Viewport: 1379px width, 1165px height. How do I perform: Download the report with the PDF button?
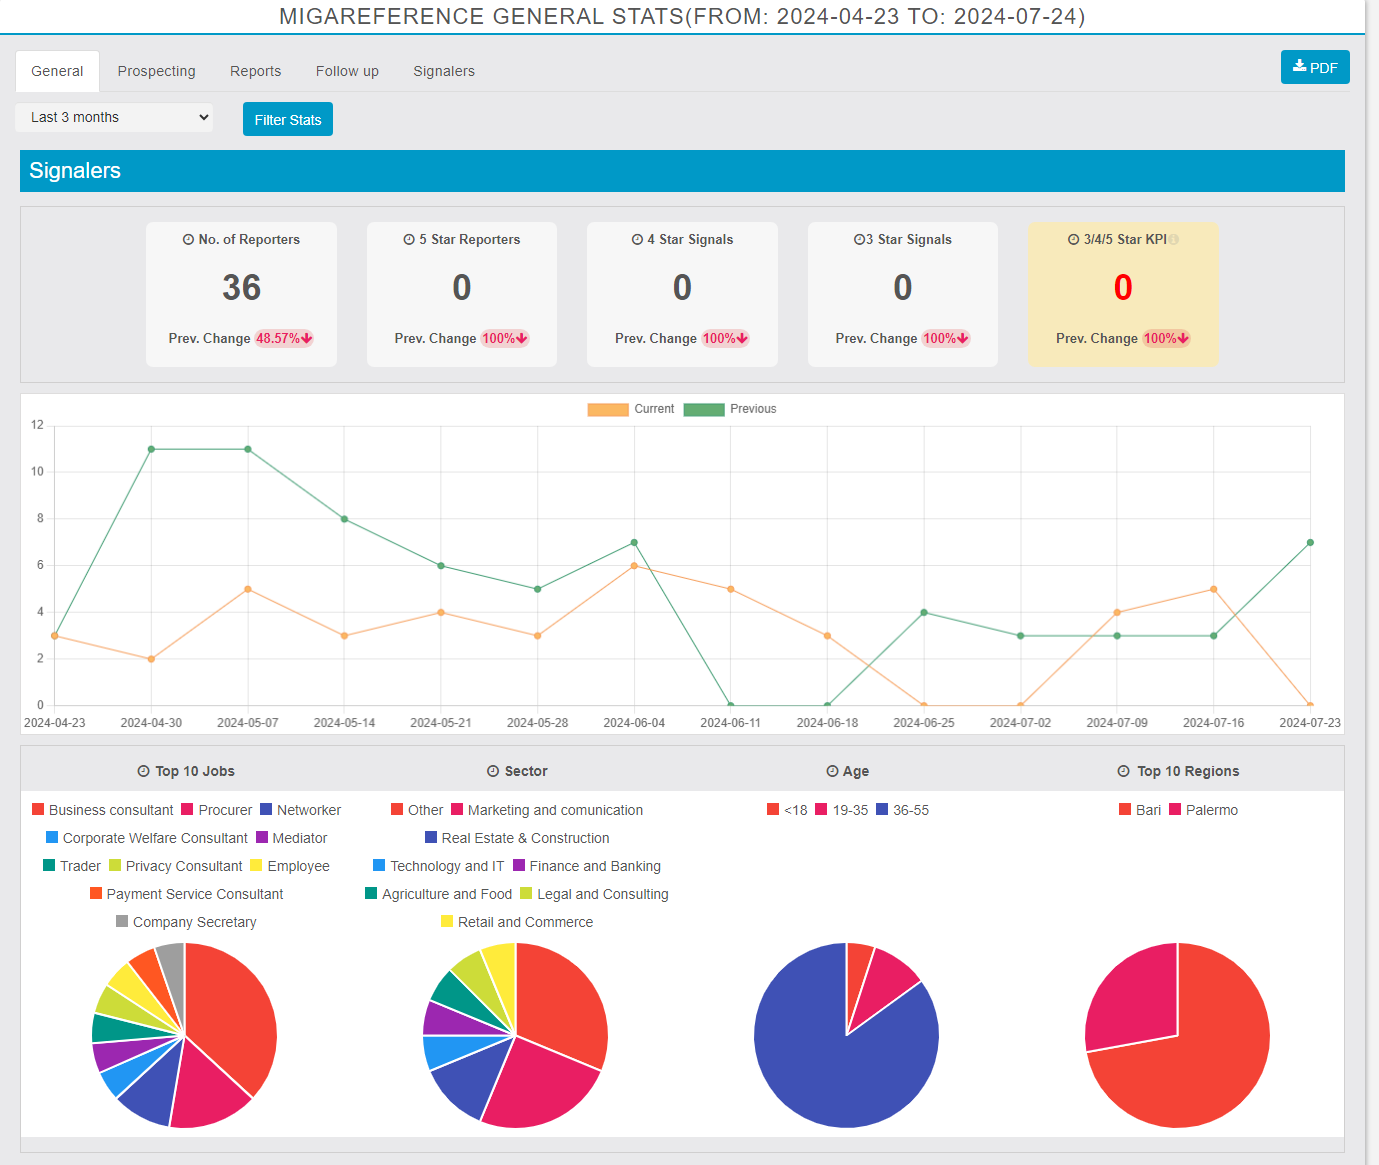pos(1315,67)
